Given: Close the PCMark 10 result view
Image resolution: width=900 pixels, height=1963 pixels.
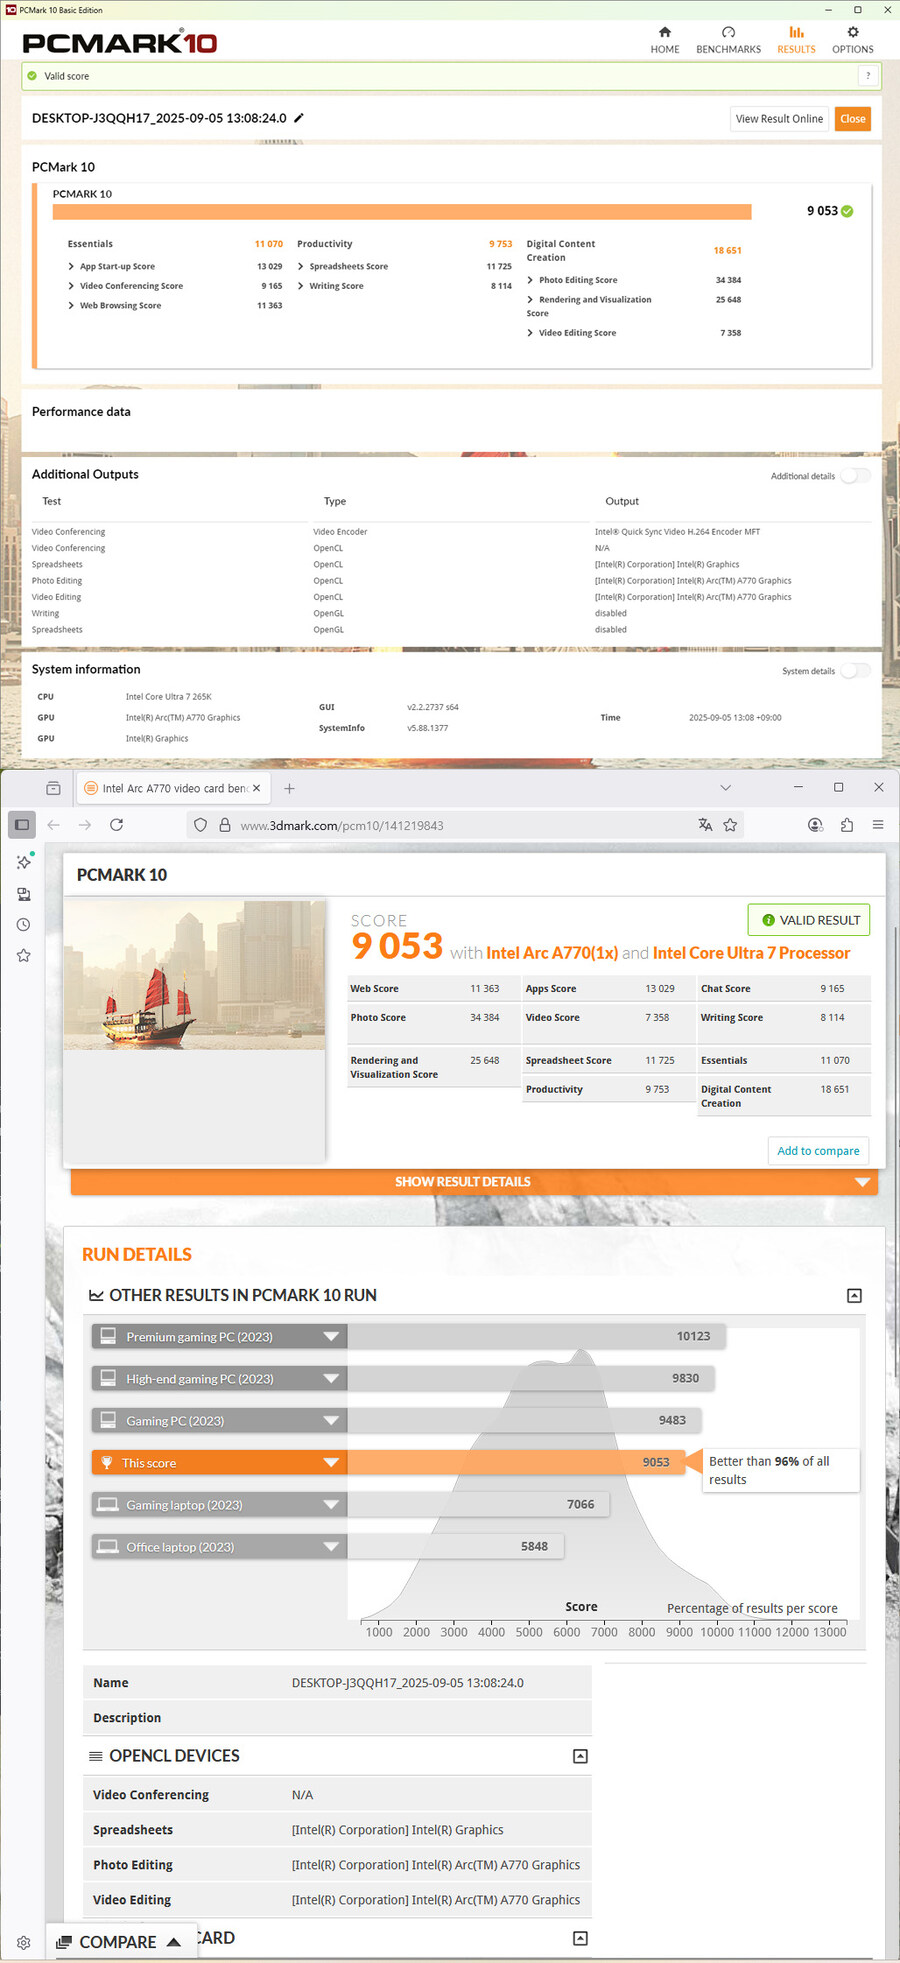Looking at the screenshot, I should coord(853,119).
